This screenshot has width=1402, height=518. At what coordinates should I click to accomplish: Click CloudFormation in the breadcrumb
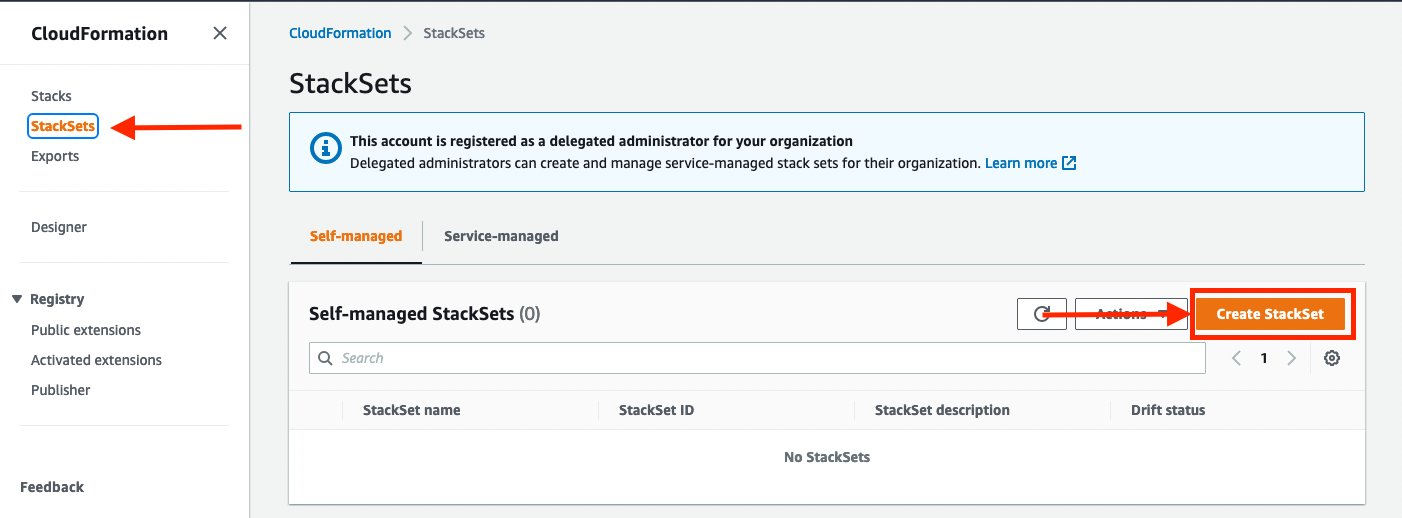(x=340, y=33)
